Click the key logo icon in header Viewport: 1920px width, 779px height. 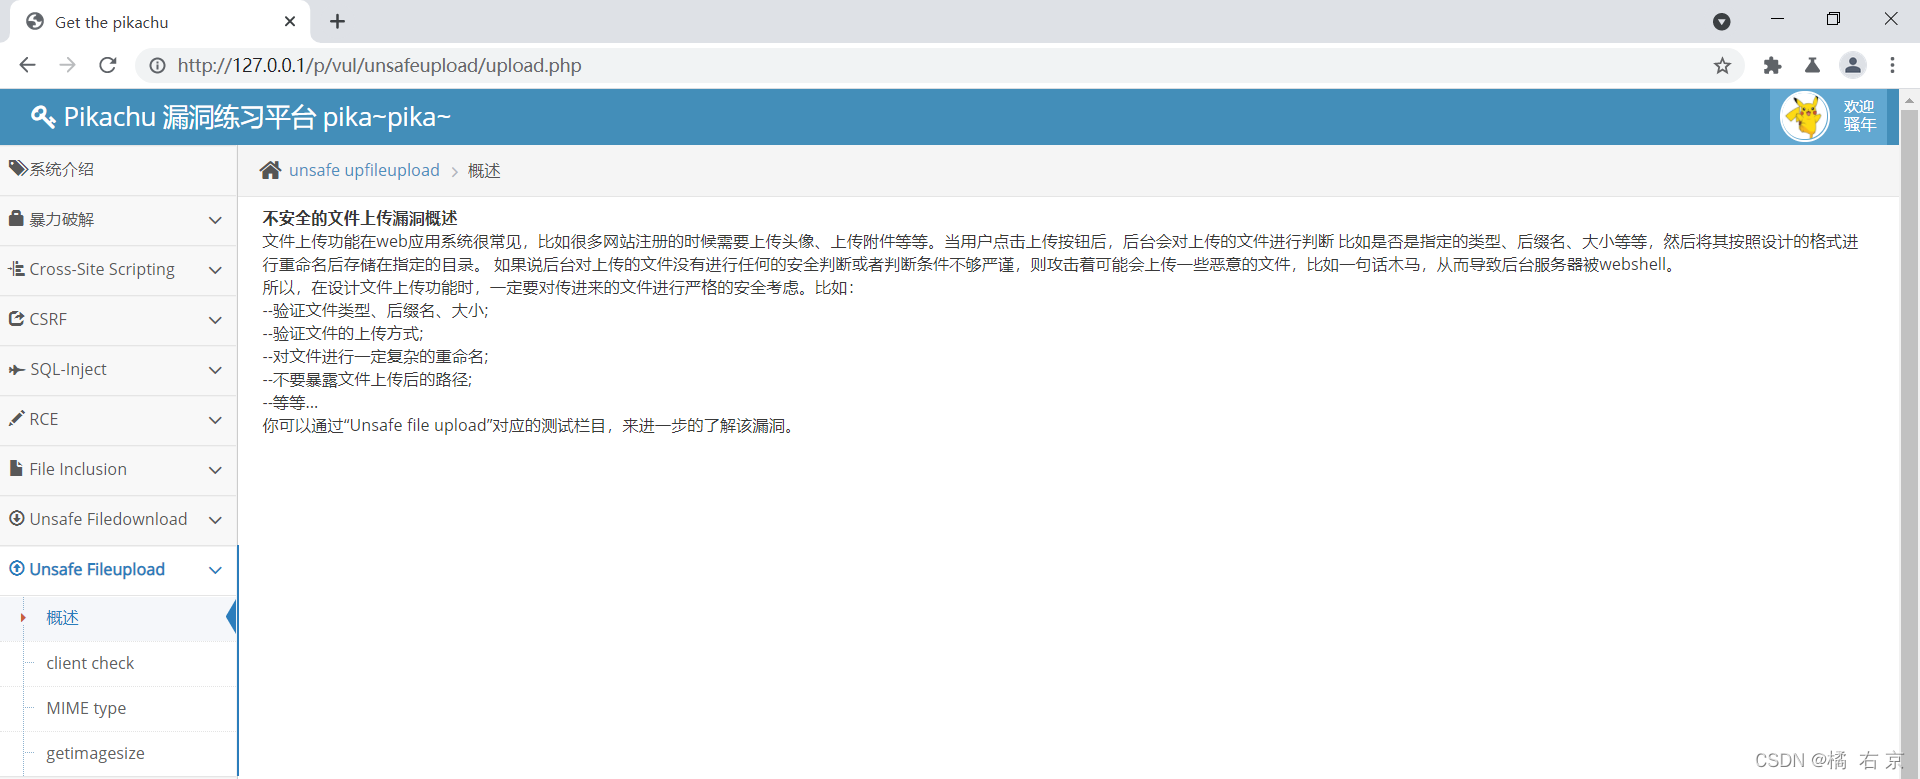(43, 117)
